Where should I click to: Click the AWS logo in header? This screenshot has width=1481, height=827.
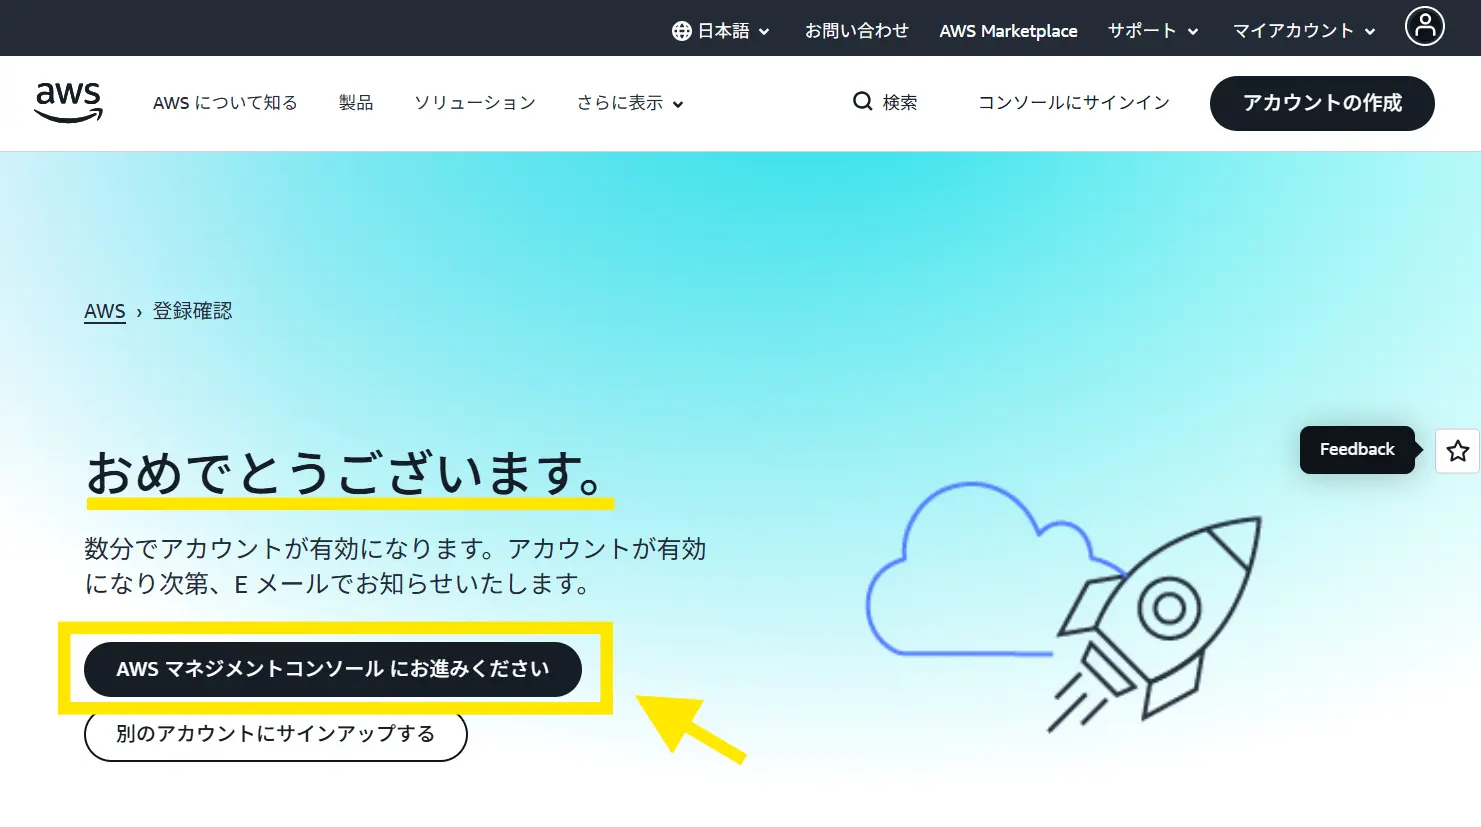pos(68,102)
